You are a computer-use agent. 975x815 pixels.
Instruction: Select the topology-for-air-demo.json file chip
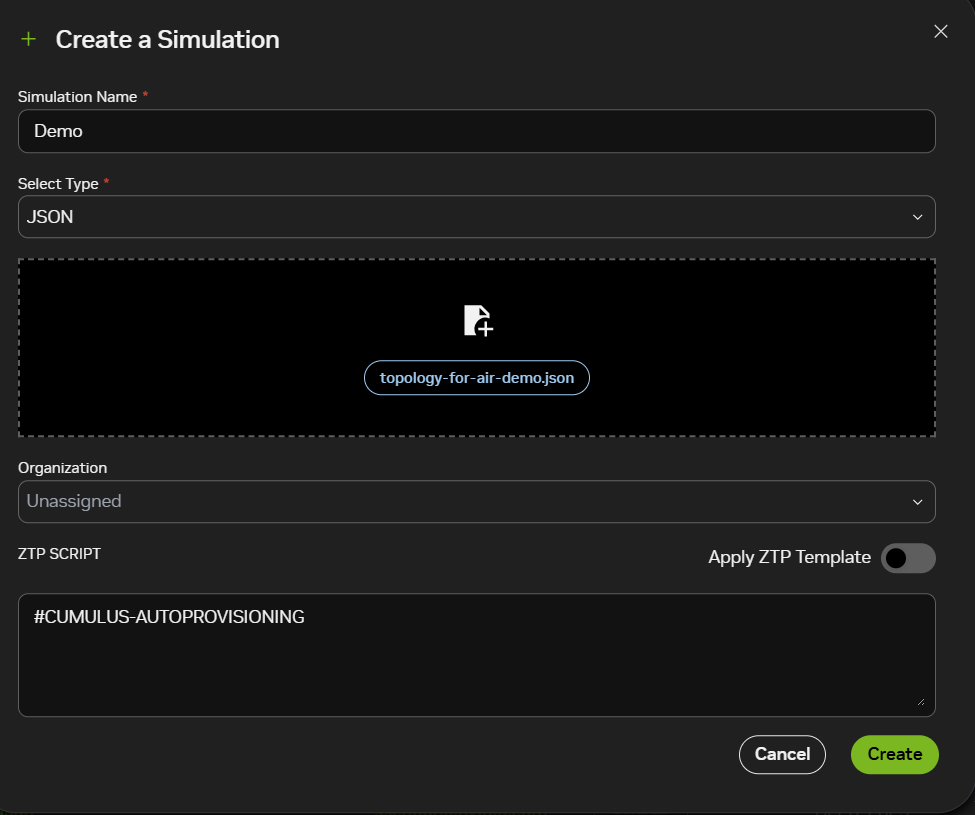pyautogui.click(x=477, y=378)
